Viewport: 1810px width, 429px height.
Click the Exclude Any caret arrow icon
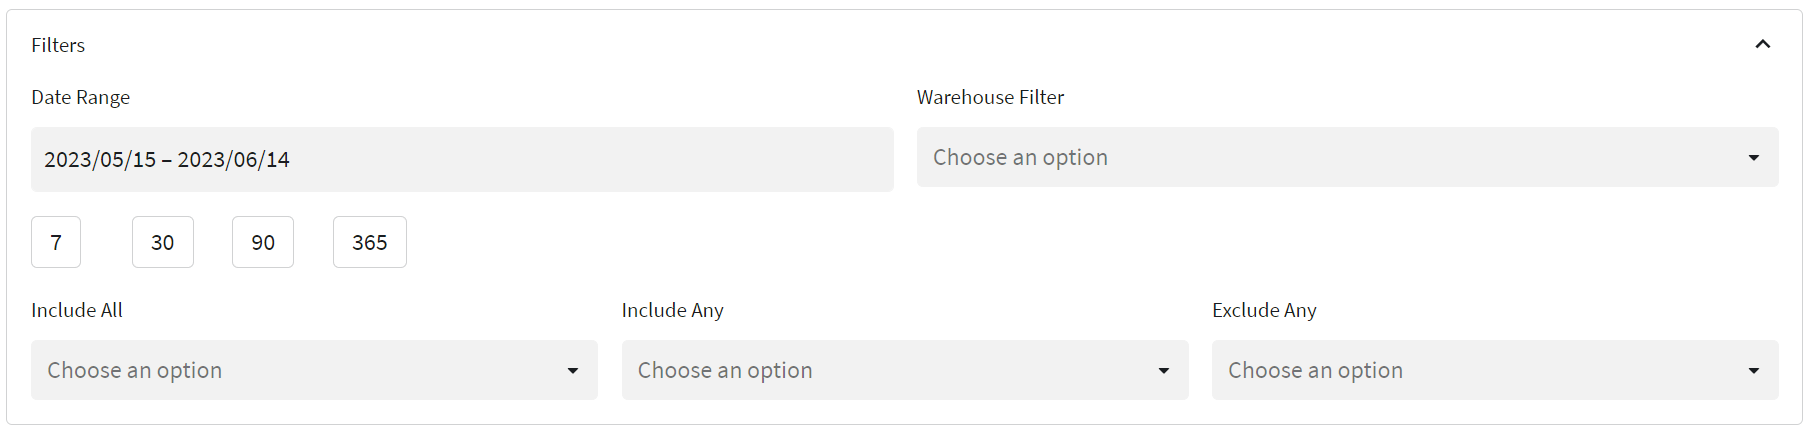1754,371
